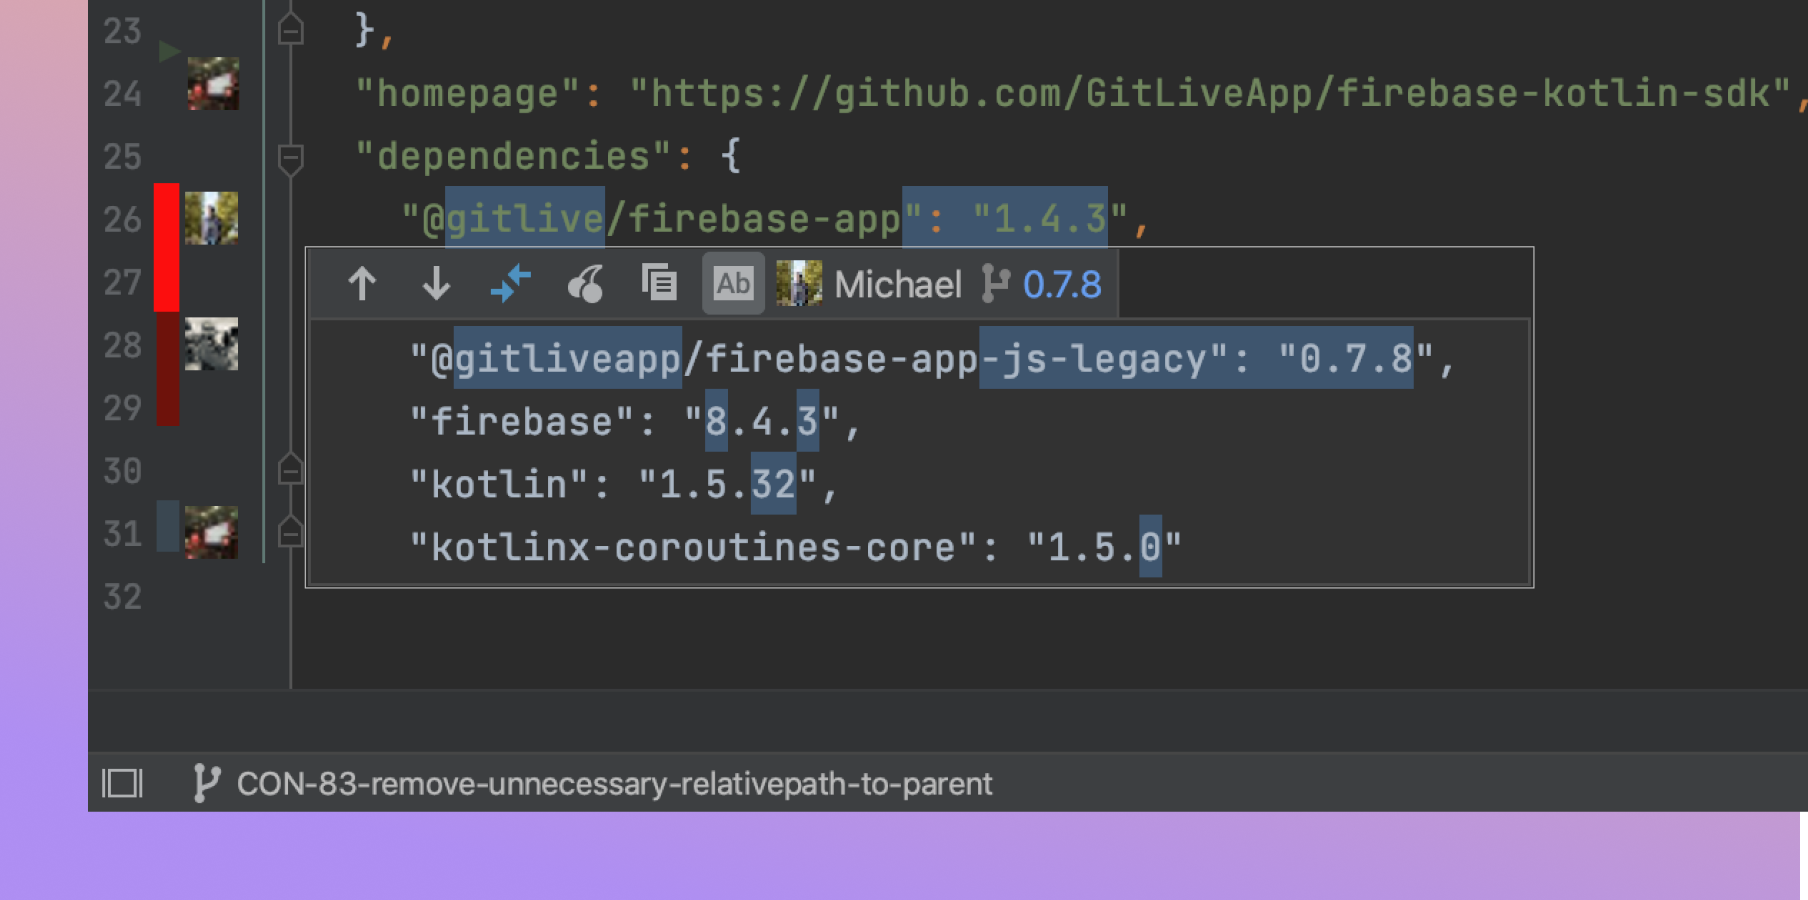Screen dimensions: 1808x900
Task: Click the homepage GitHub URL on line 24
Action: click(1210, 93)
